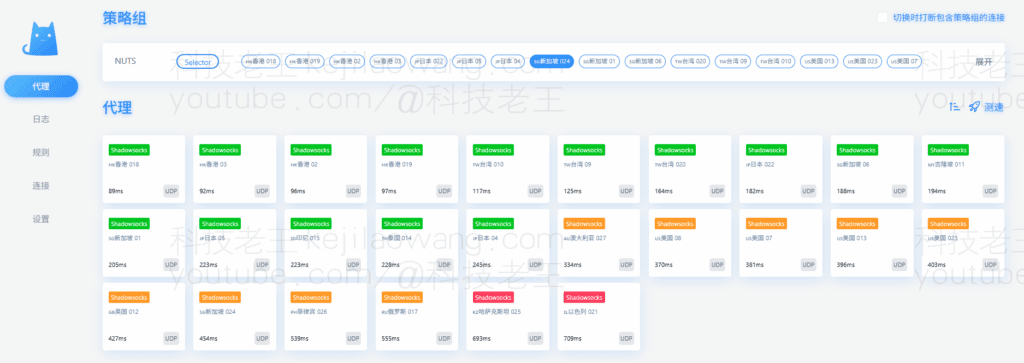Open the 代理 sidebar tab
This screenshot has width=1024, height=363.
[41, 86]
